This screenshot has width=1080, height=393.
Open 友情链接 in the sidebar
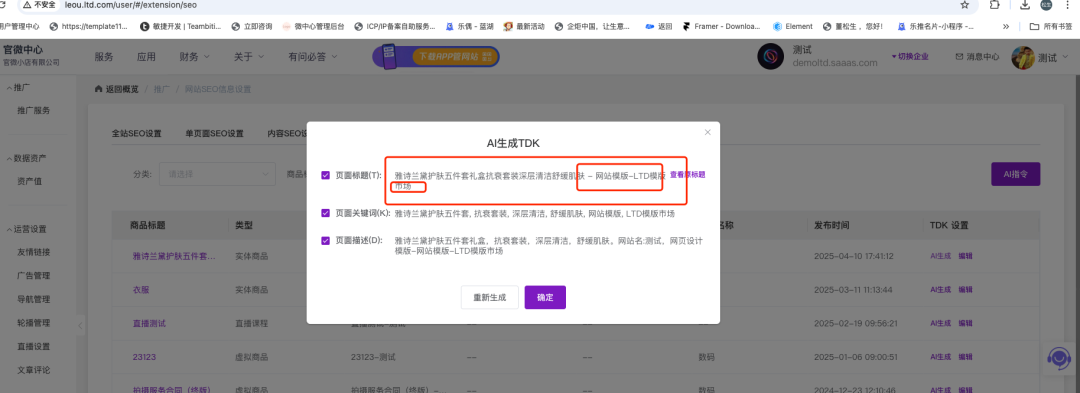coord(34,252)
